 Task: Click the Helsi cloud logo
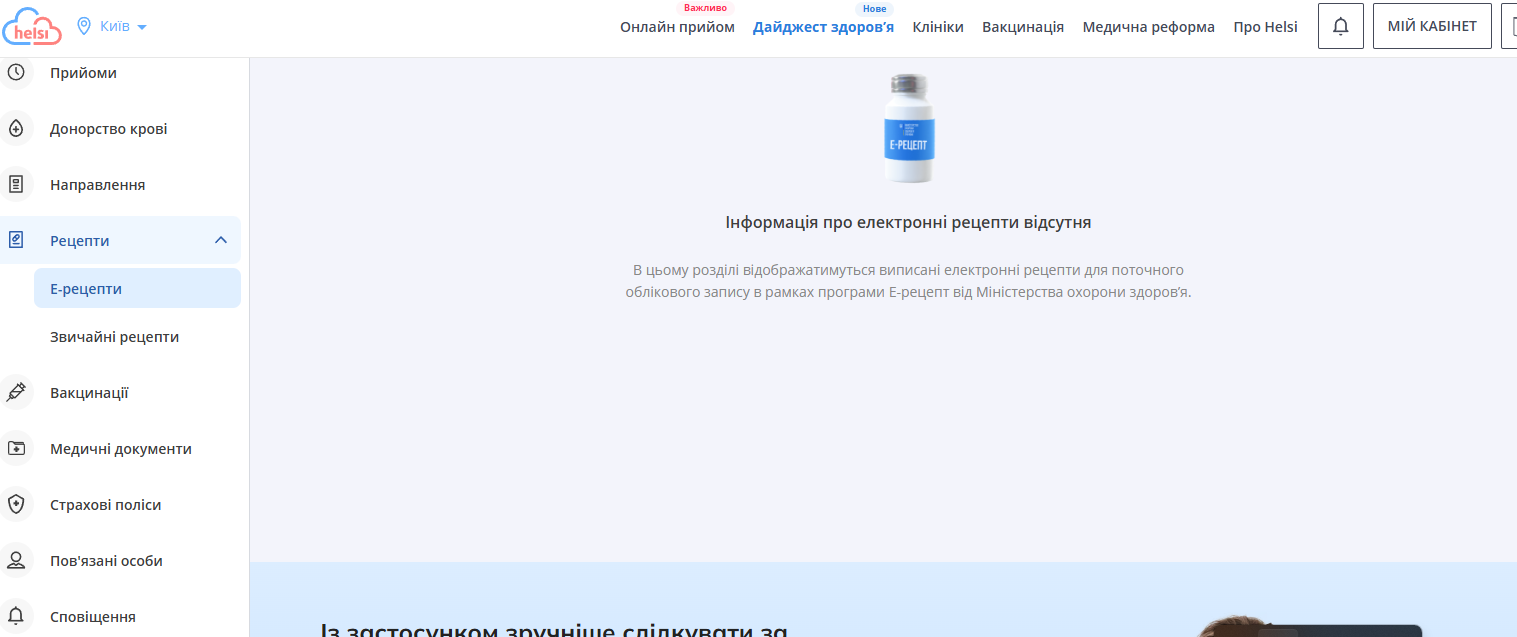click(x=31, y=27)
